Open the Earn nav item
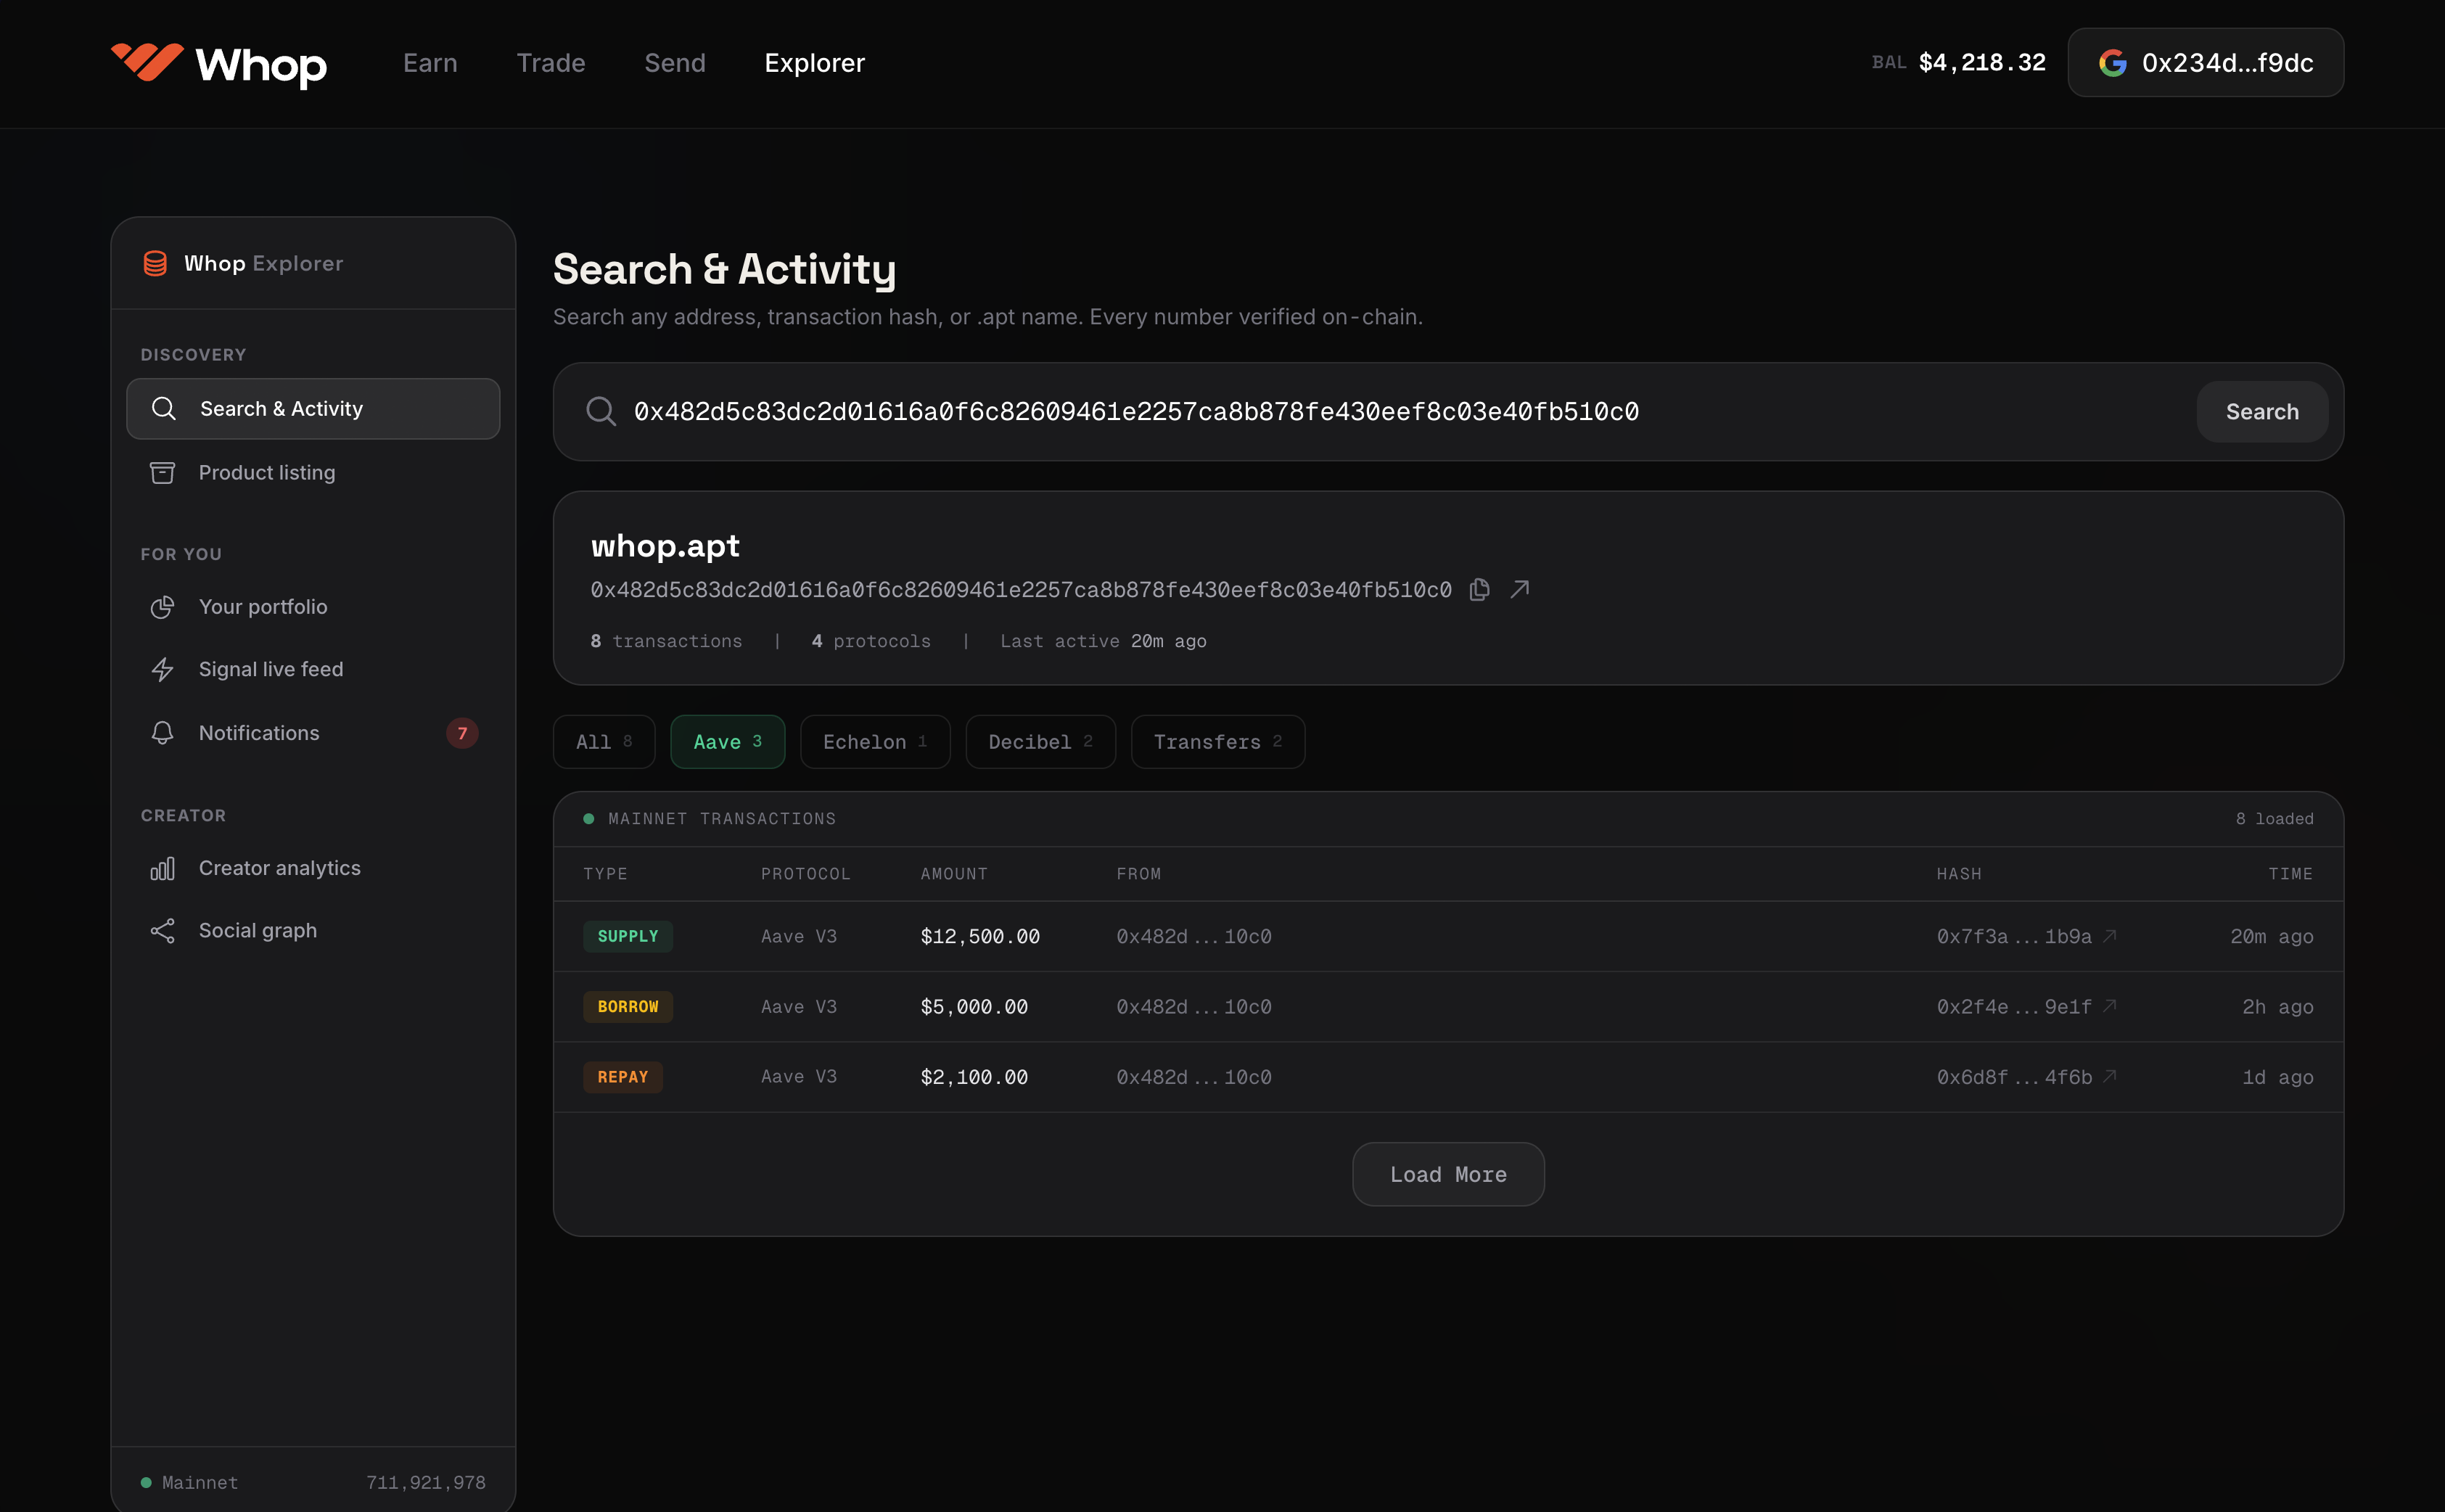The image size is (2445, 1512). [x=430, y=63]
